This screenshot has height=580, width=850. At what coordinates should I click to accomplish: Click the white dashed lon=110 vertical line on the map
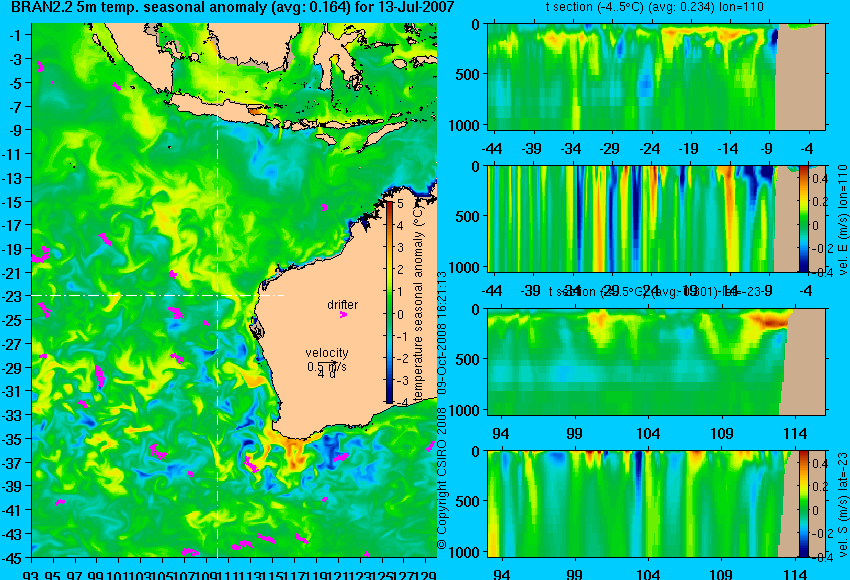[217, 291]
